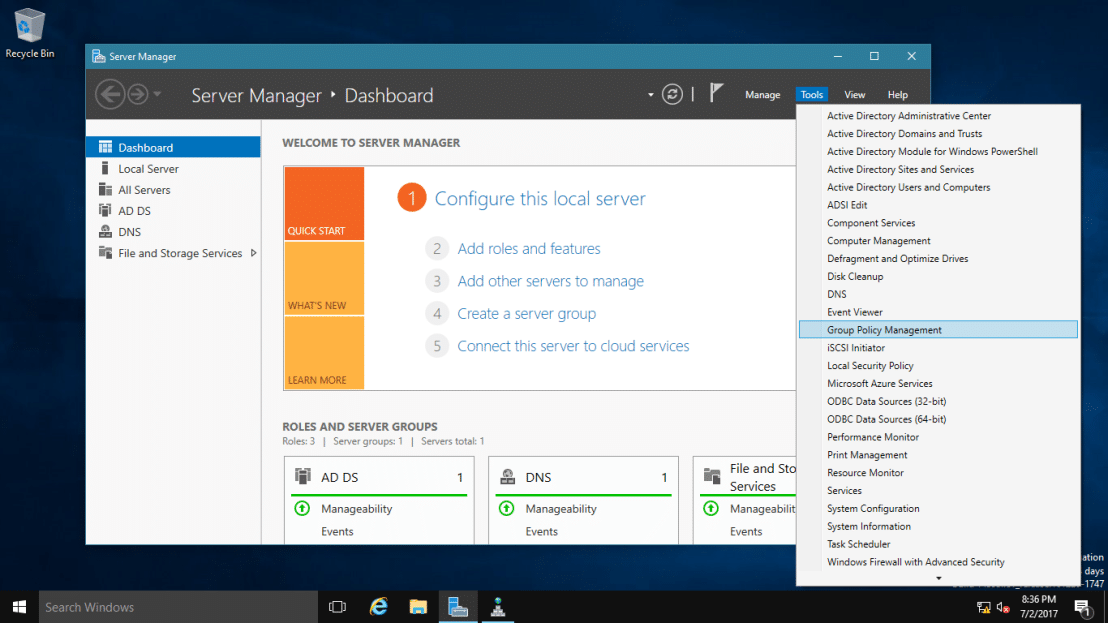Click DNS Manageability green status icon
The height and width of the screenshot is (623, 1108).
click(507, 508)
